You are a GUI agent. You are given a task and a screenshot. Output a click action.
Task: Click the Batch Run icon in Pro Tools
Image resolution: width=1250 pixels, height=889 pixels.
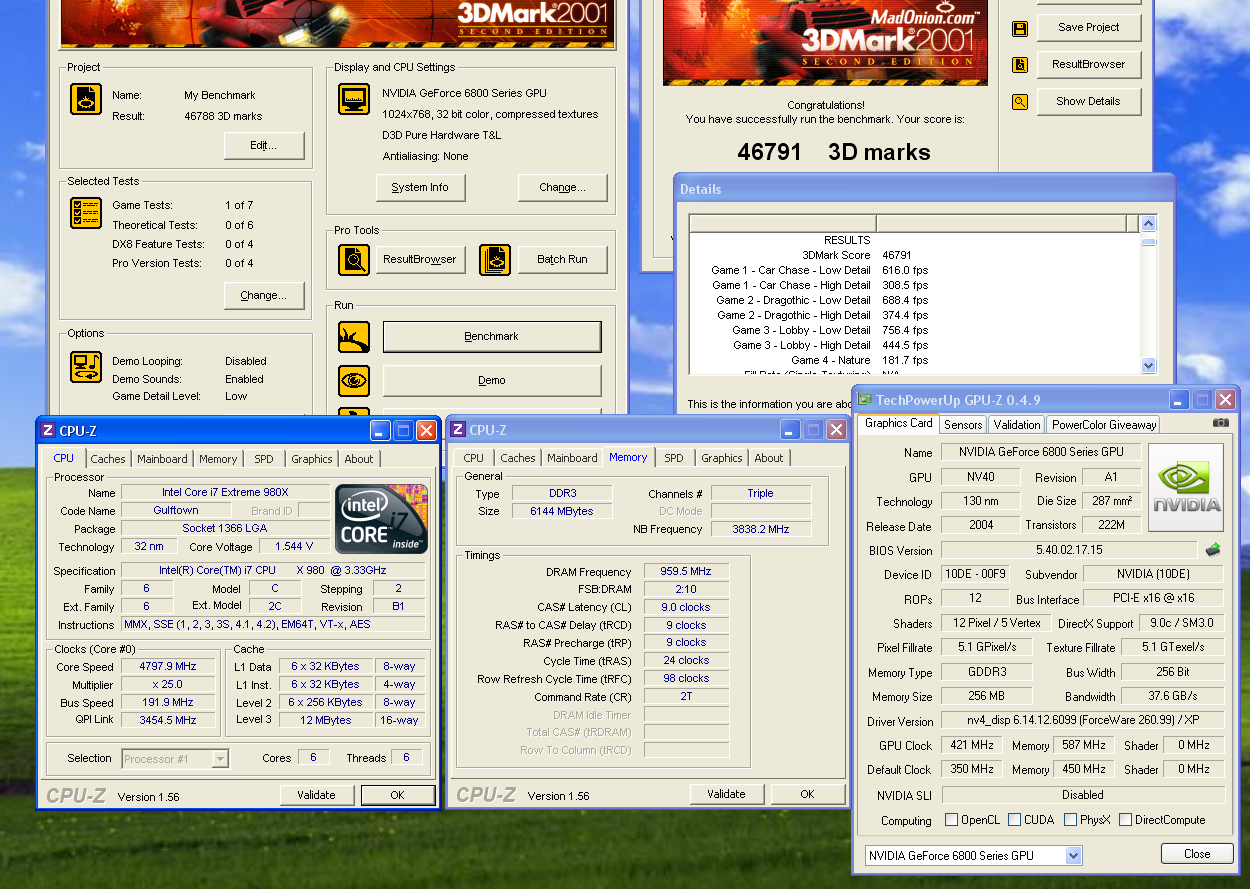coord(494,260)
